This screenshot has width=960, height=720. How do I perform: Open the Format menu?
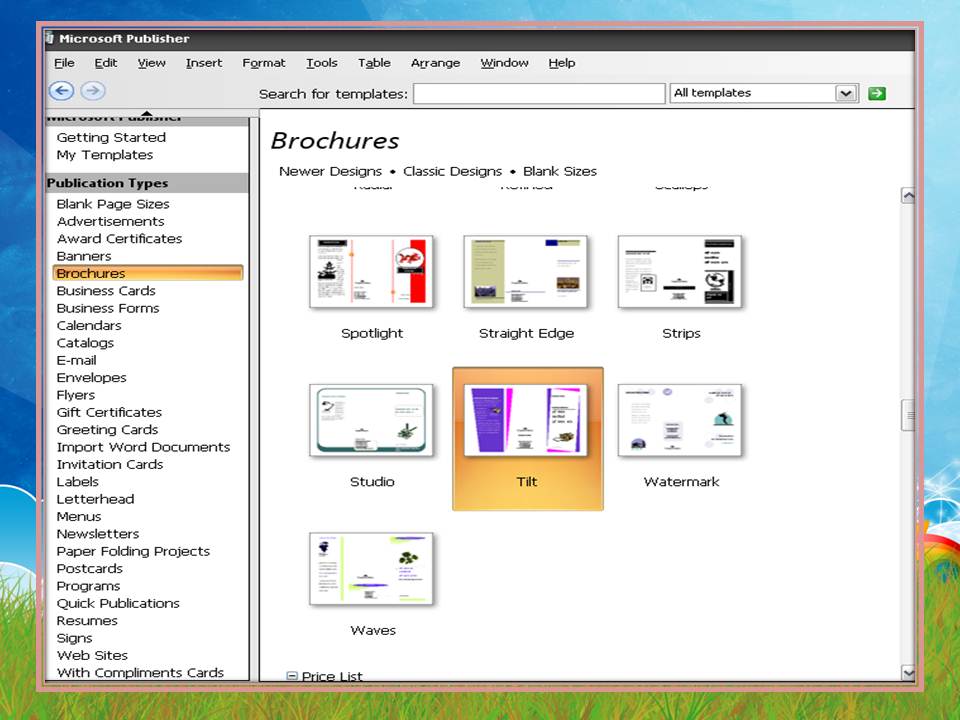tap(263, 63)
